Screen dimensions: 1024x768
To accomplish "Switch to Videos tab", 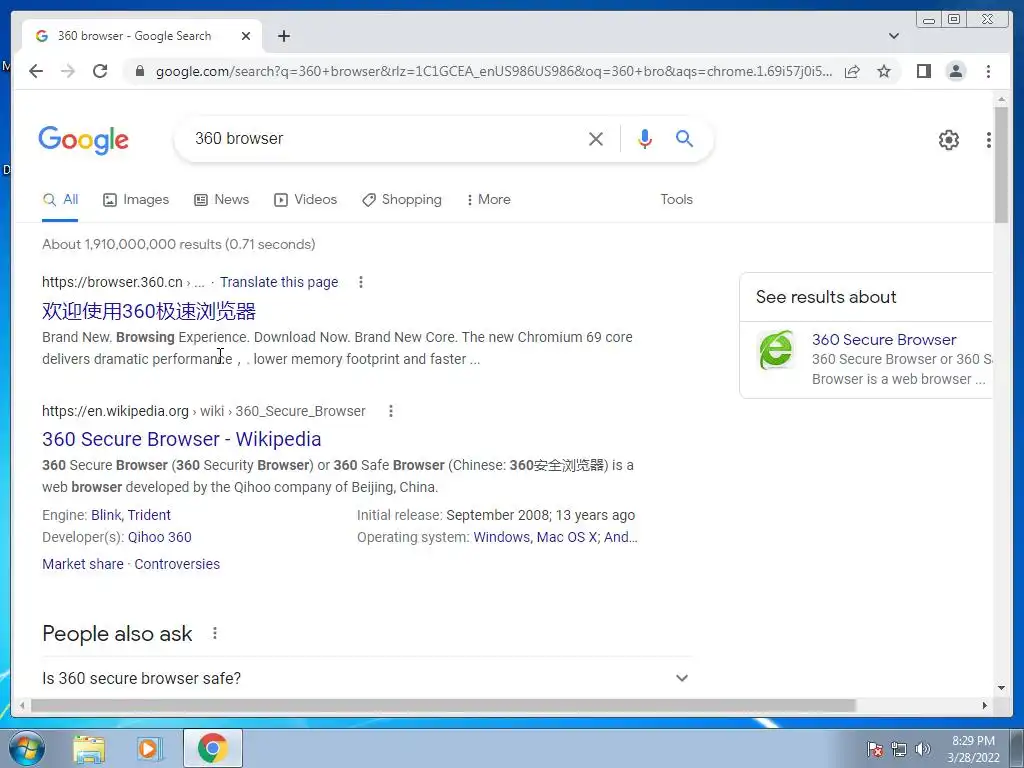I will 305,199.
